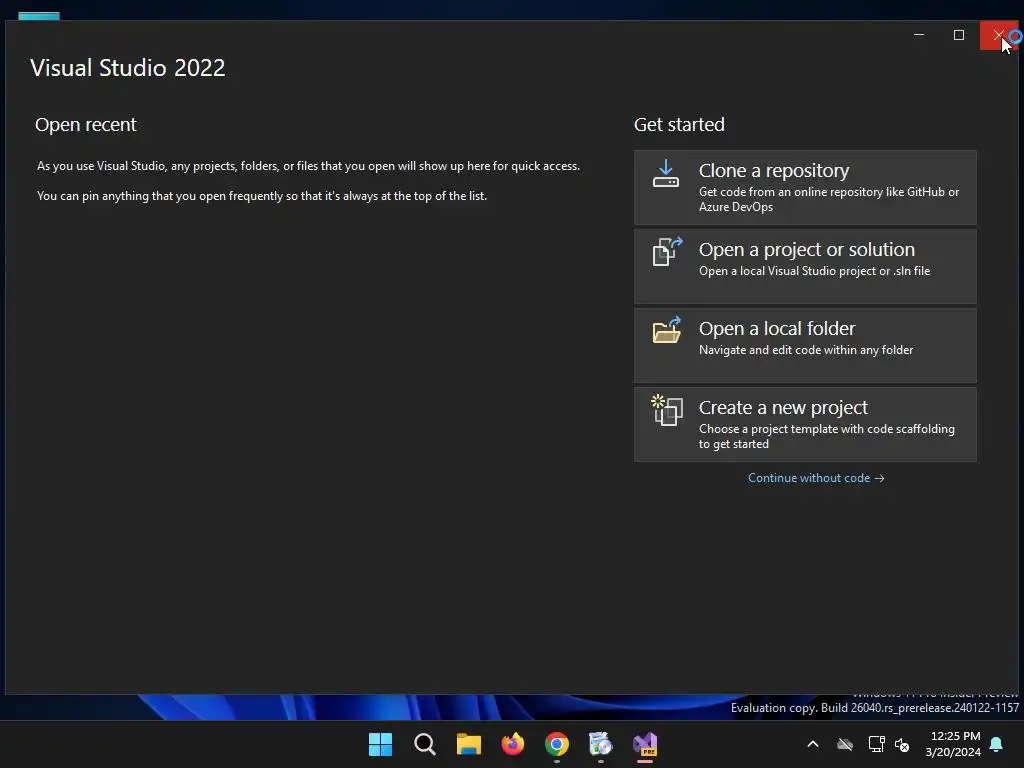Viewport: 1024px width, 768px height.
Task: Open the notifications bell icon
Action: point(997,744)
